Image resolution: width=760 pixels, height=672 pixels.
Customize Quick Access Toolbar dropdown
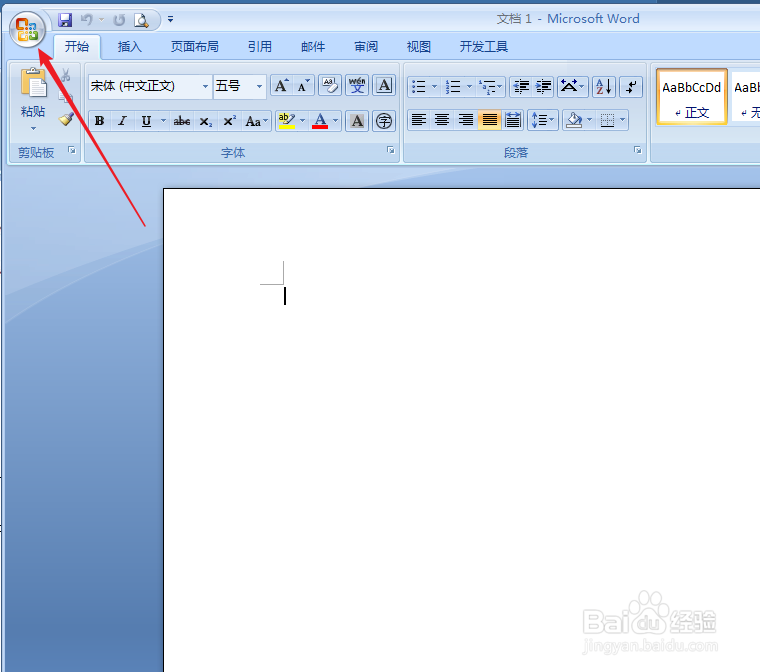[170, 19]
